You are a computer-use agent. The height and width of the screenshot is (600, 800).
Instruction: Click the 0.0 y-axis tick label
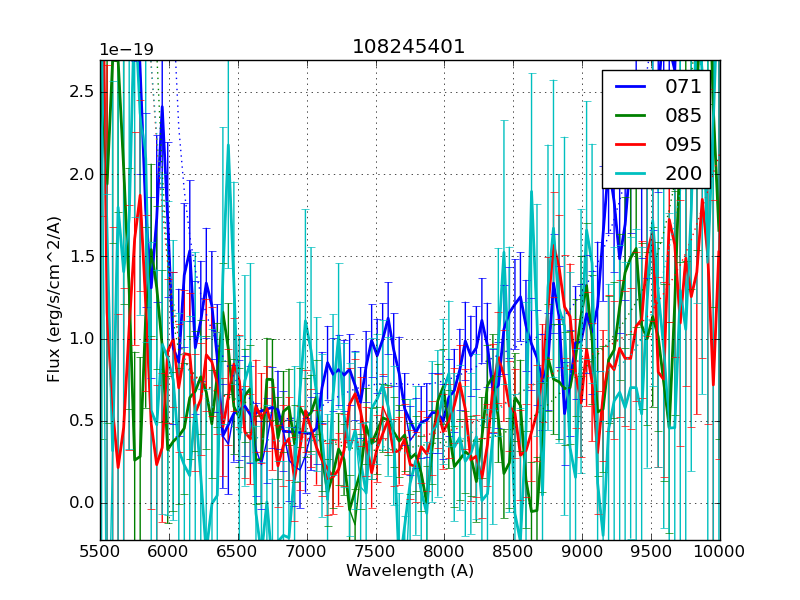(82, 503)
